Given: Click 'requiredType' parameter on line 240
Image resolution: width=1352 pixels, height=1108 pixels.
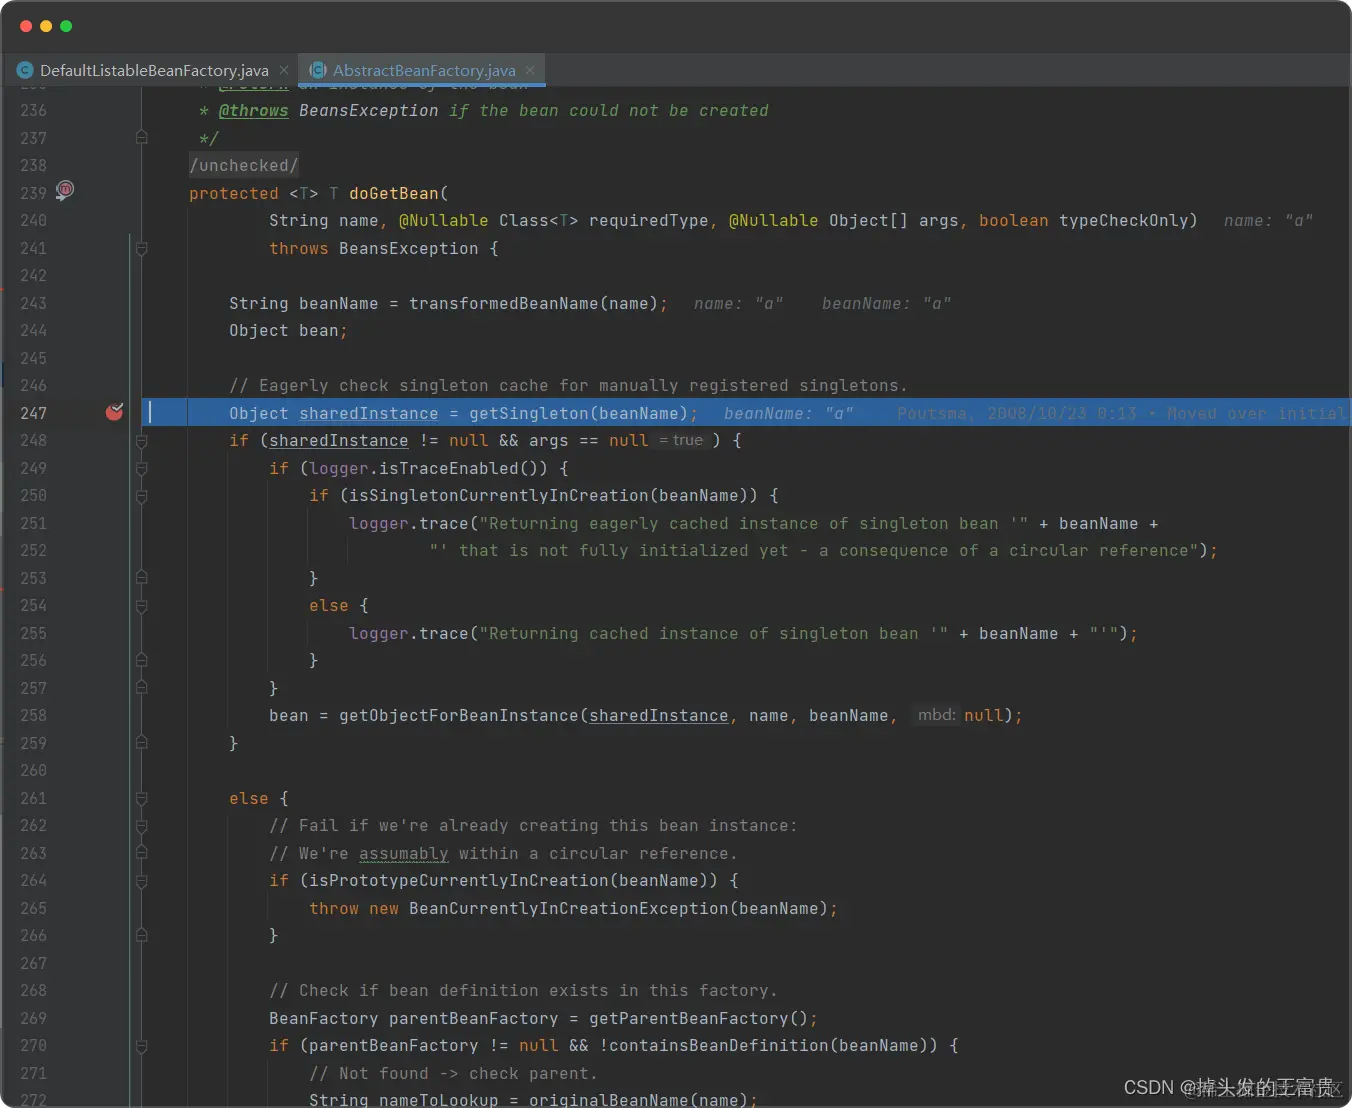Looking at the screenshot, I should [x=648, y=221].
